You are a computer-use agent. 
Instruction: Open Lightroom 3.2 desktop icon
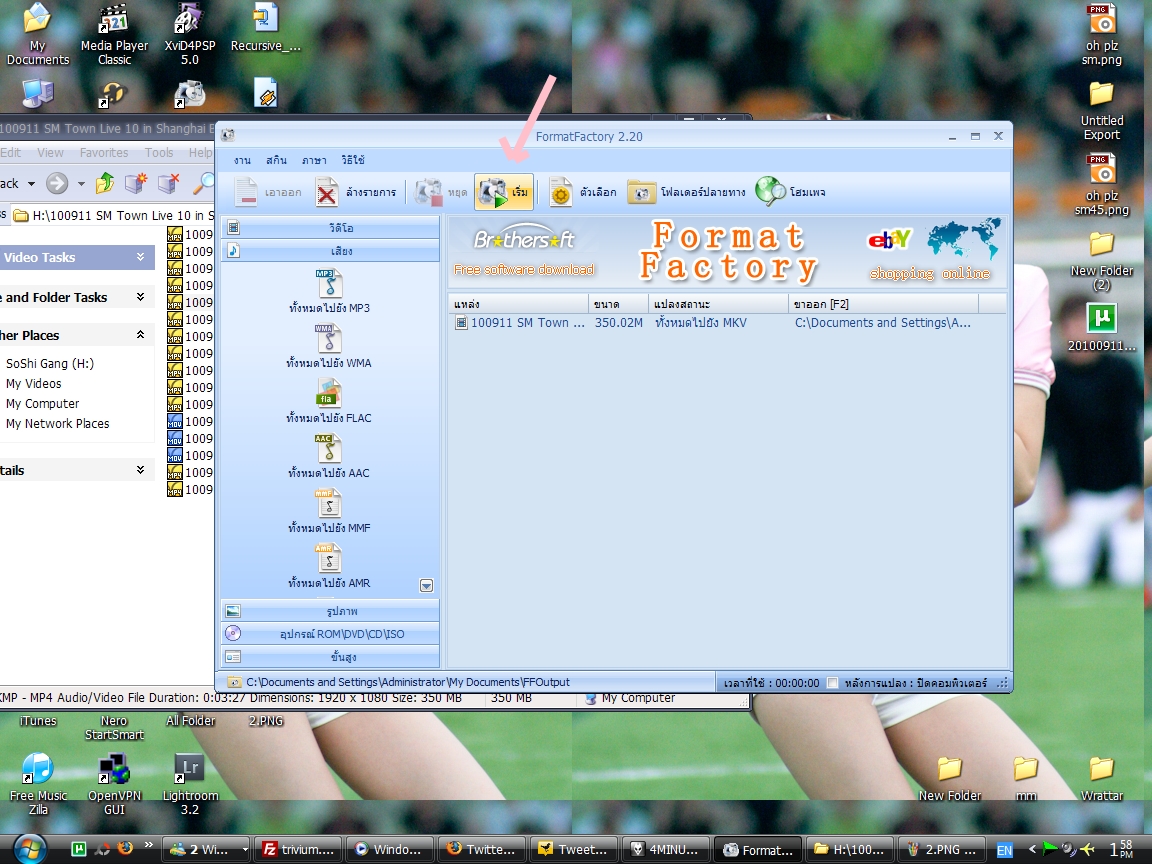(190, 784)
